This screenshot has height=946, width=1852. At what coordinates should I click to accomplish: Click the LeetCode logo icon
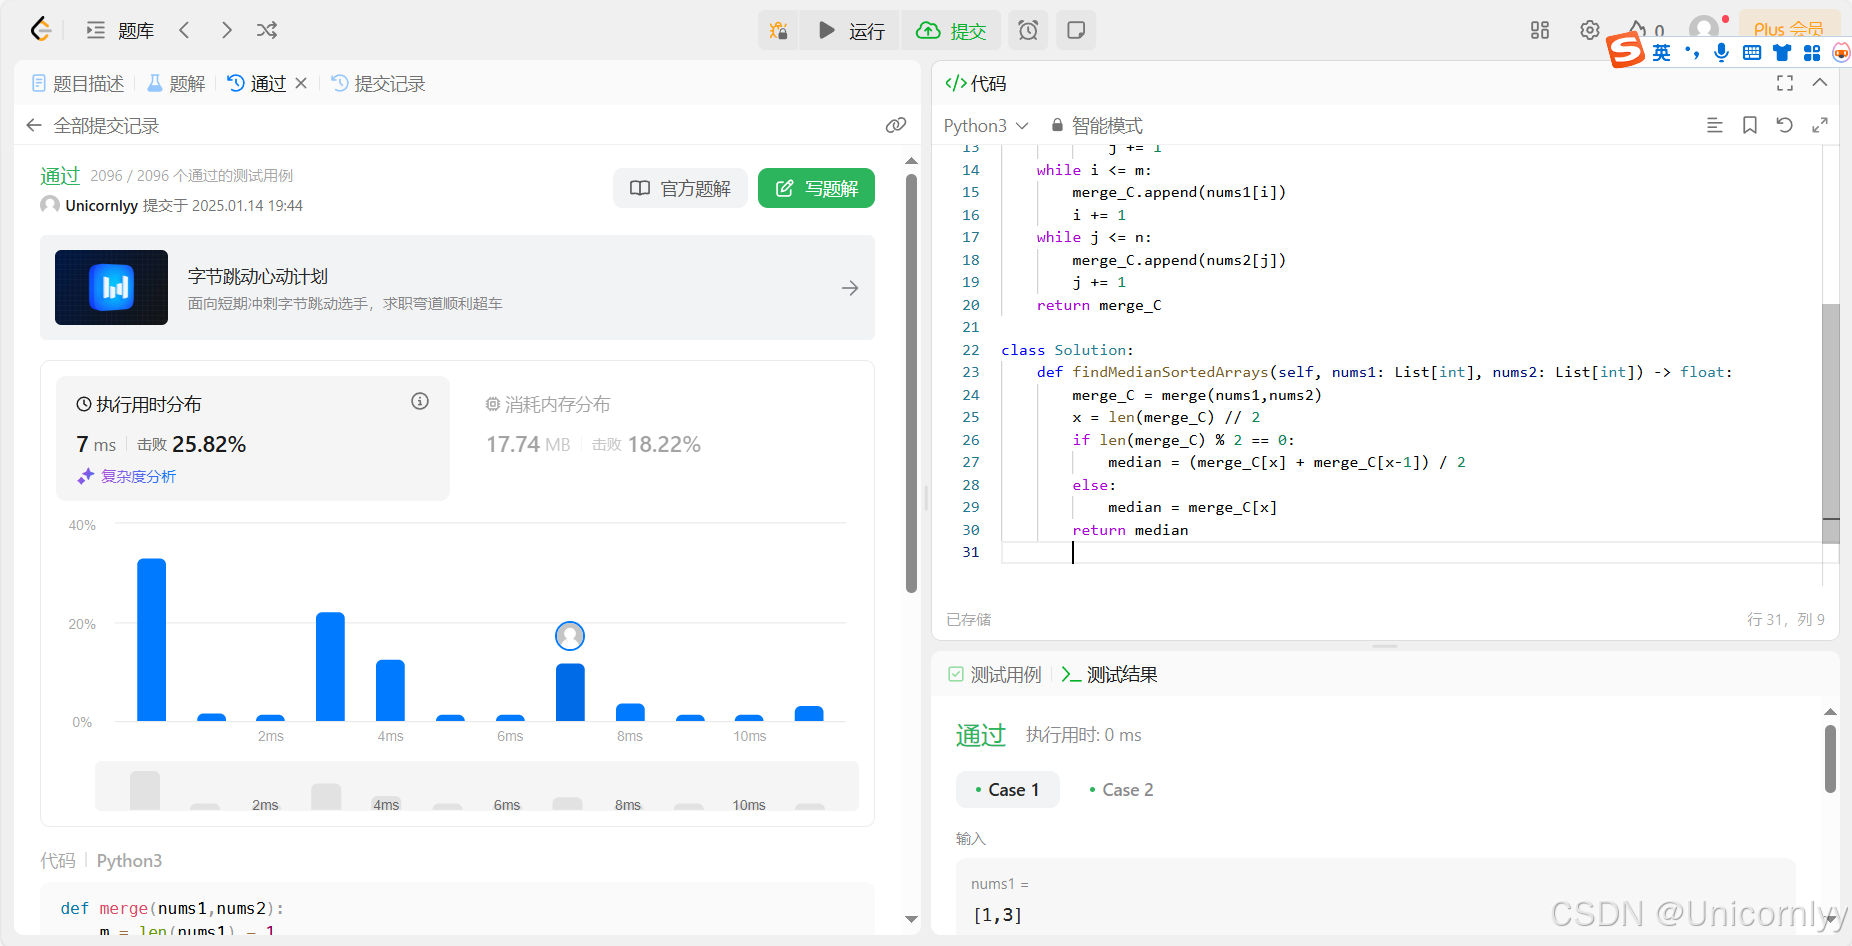pyautogui.click(x=40, y=30)
